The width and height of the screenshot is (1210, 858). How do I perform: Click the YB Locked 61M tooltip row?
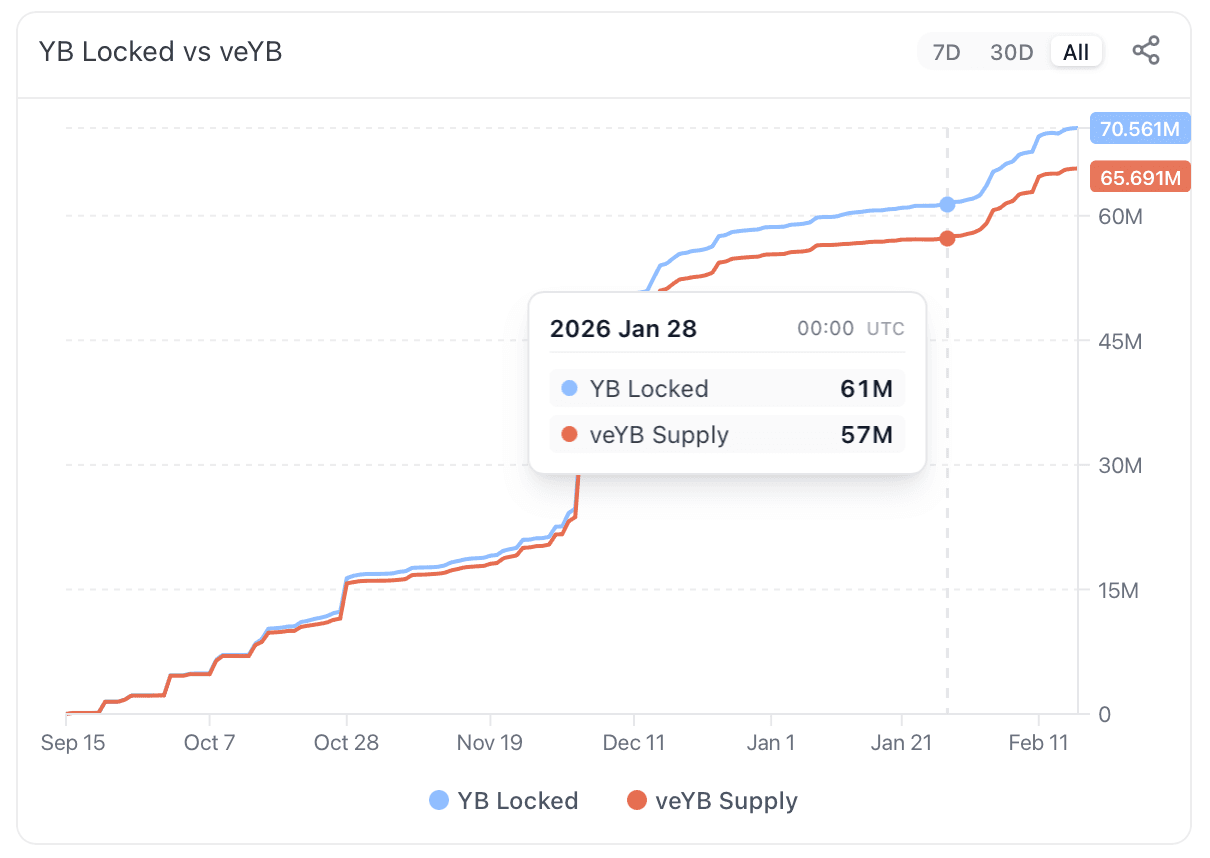tap(727, 388)
